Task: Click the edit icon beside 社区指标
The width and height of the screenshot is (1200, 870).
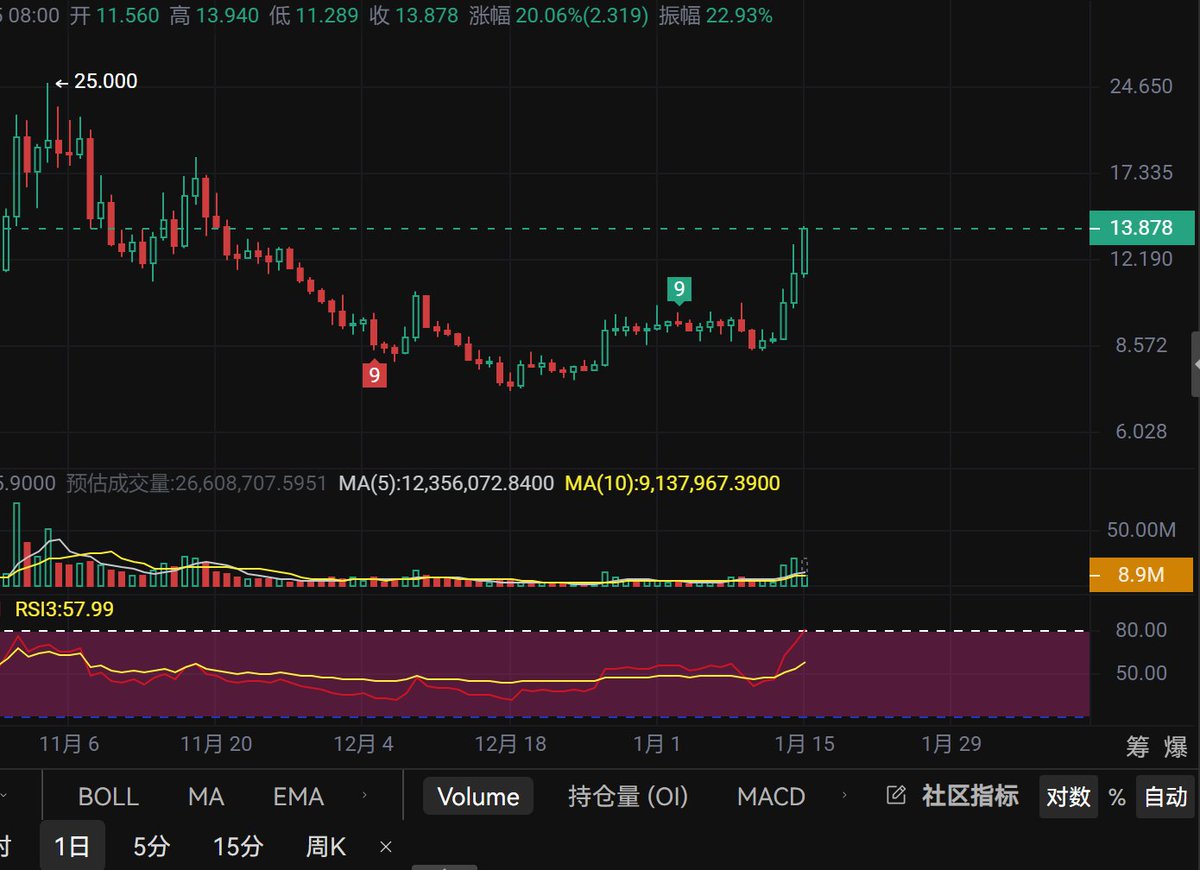Action: (x=897, y=796)
